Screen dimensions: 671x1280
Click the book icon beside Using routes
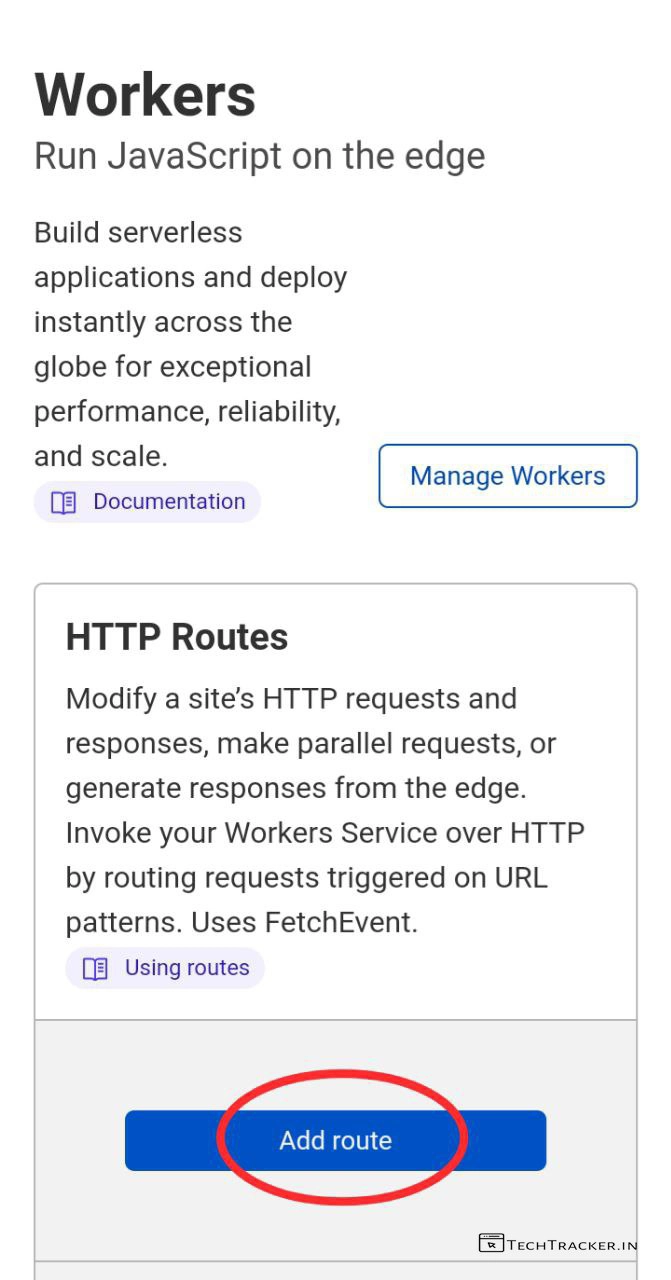[95, 968]
